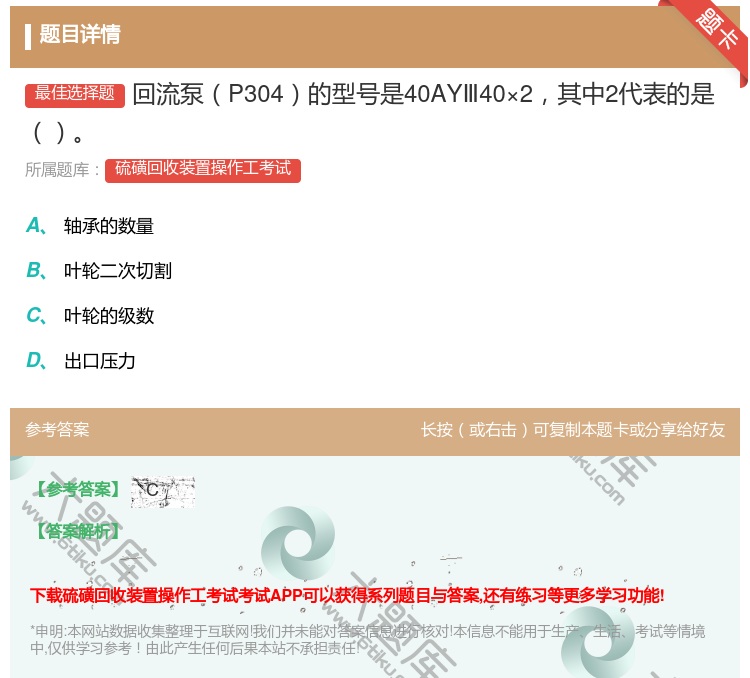This screenshot has width=750, height=678.
Task: Click the 所属题库 label
Action: click(x=62, y=170)
